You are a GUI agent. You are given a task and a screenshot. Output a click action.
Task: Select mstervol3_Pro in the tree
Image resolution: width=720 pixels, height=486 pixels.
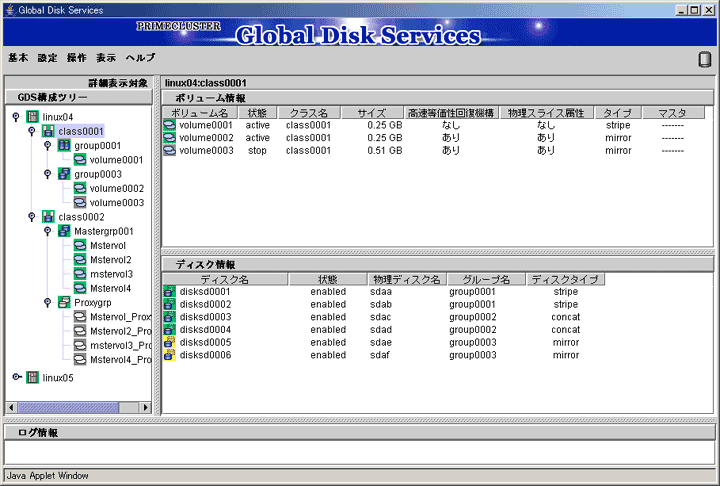pos(120,345)
